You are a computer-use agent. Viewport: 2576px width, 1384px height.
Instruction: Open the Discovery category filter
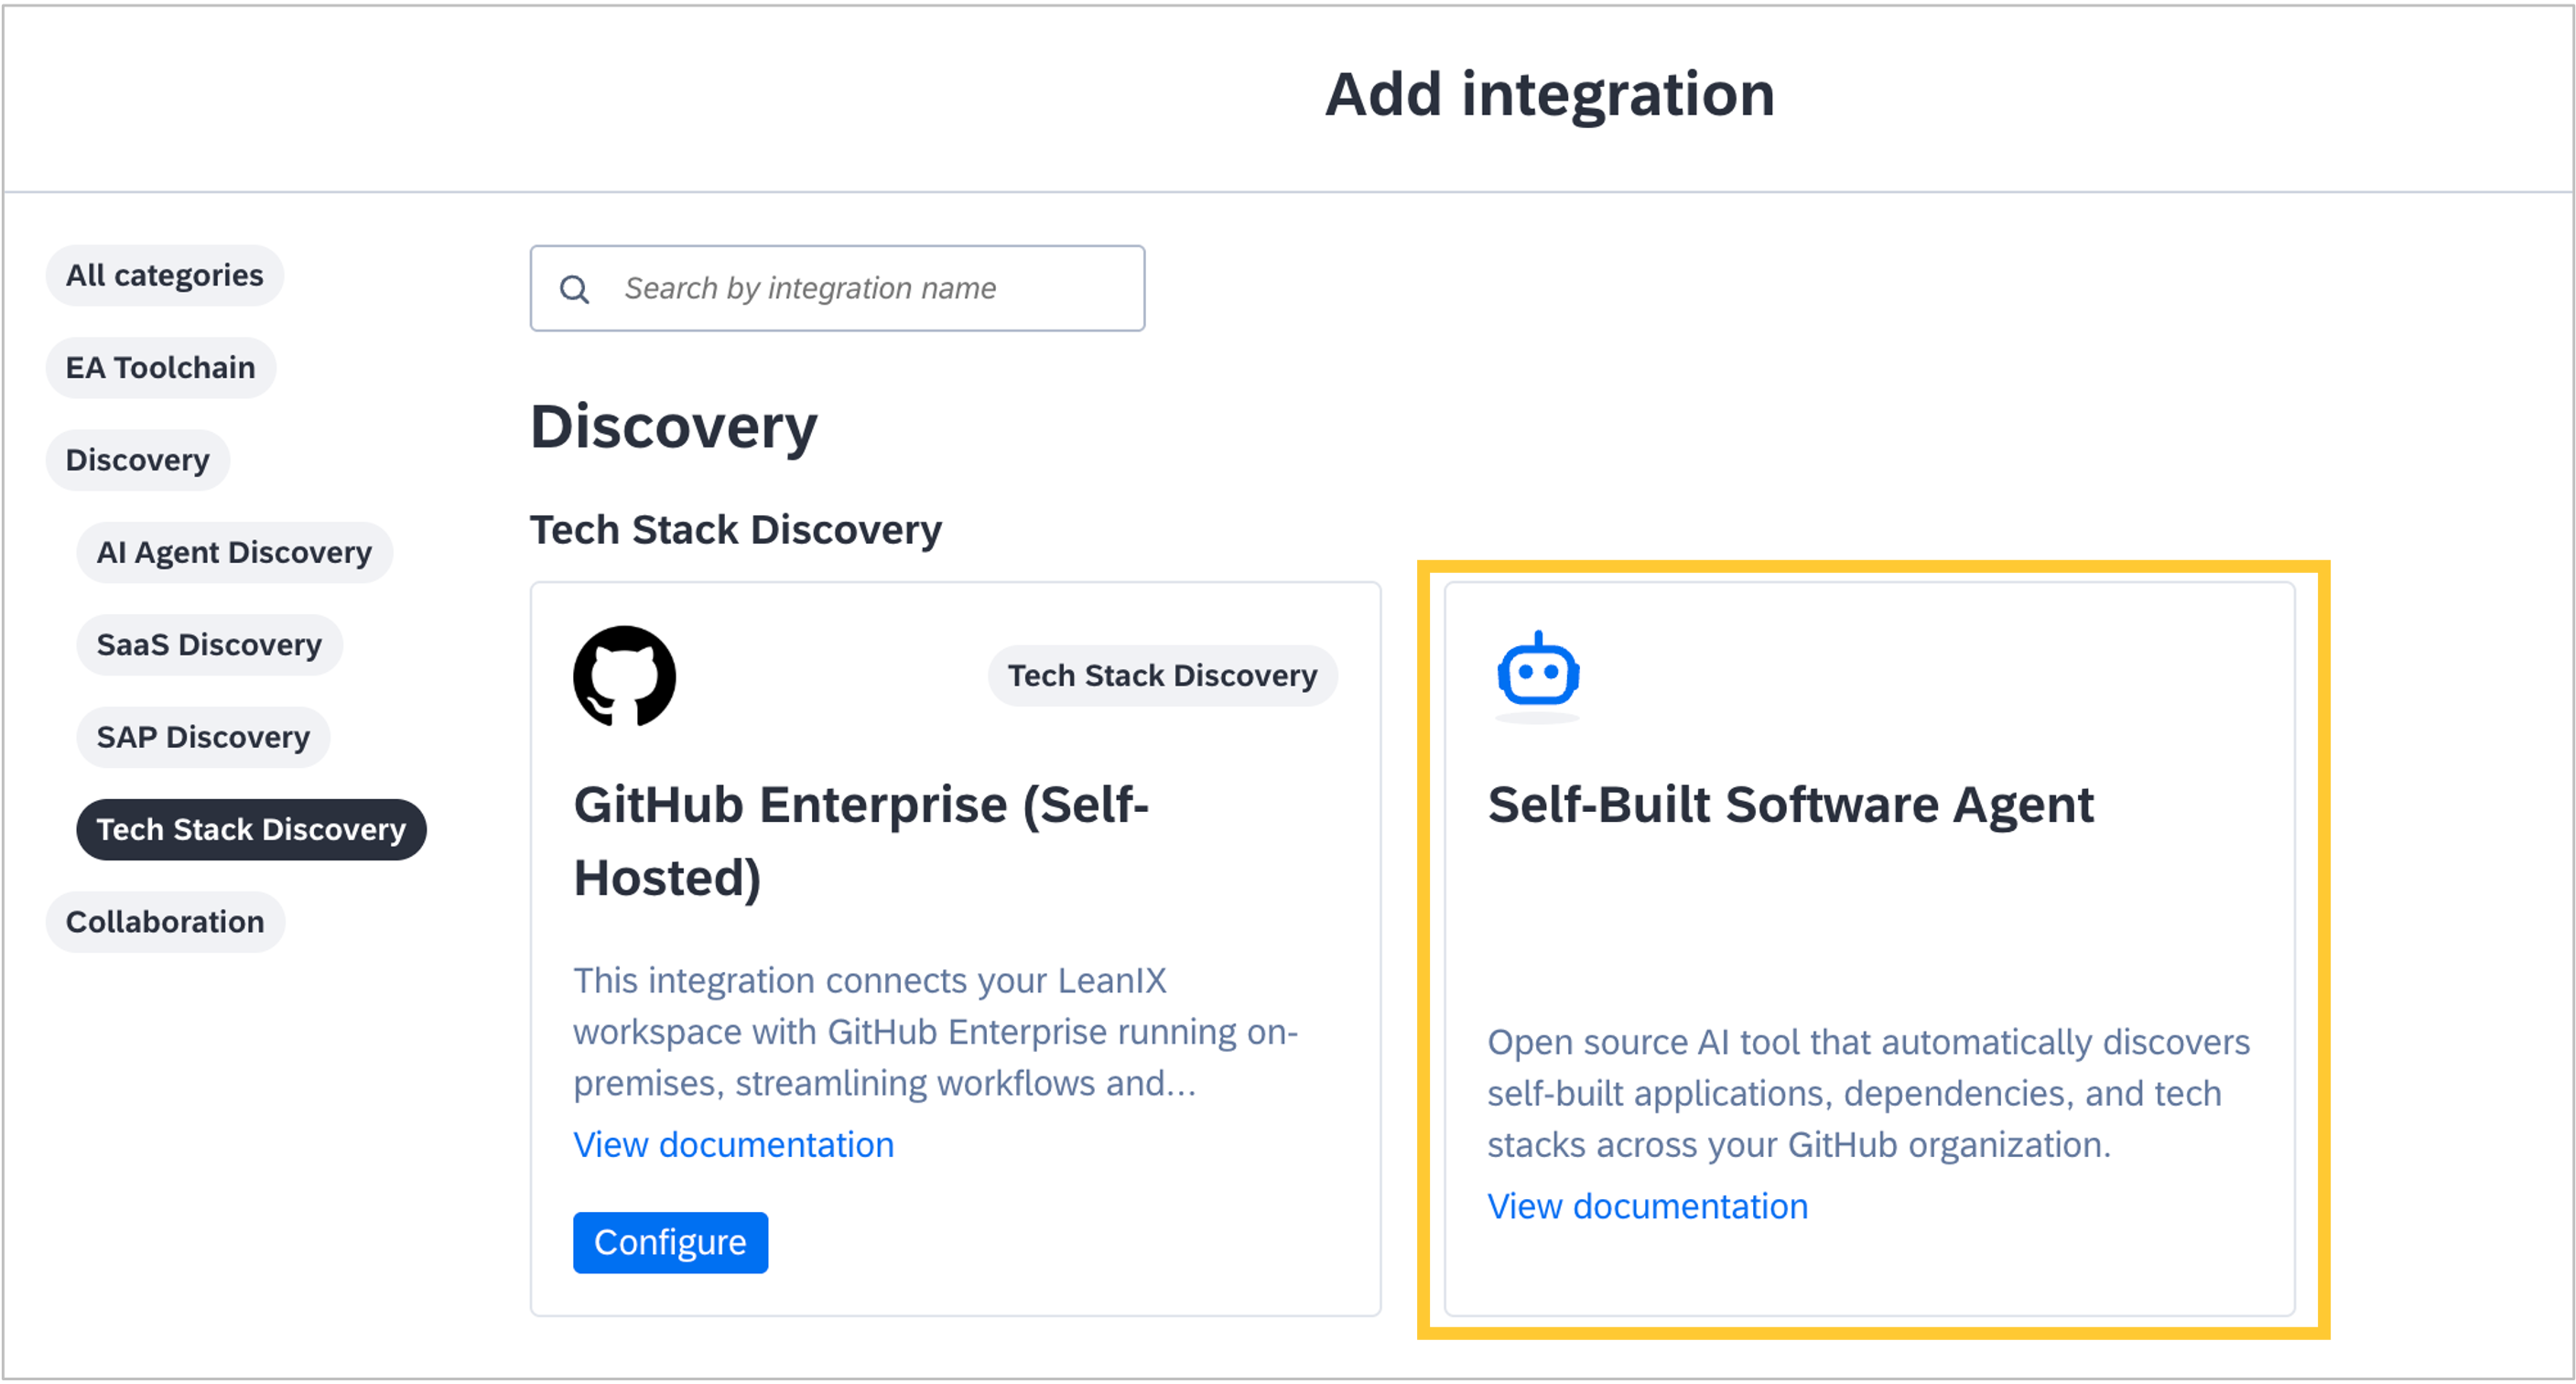coord(138,460)
